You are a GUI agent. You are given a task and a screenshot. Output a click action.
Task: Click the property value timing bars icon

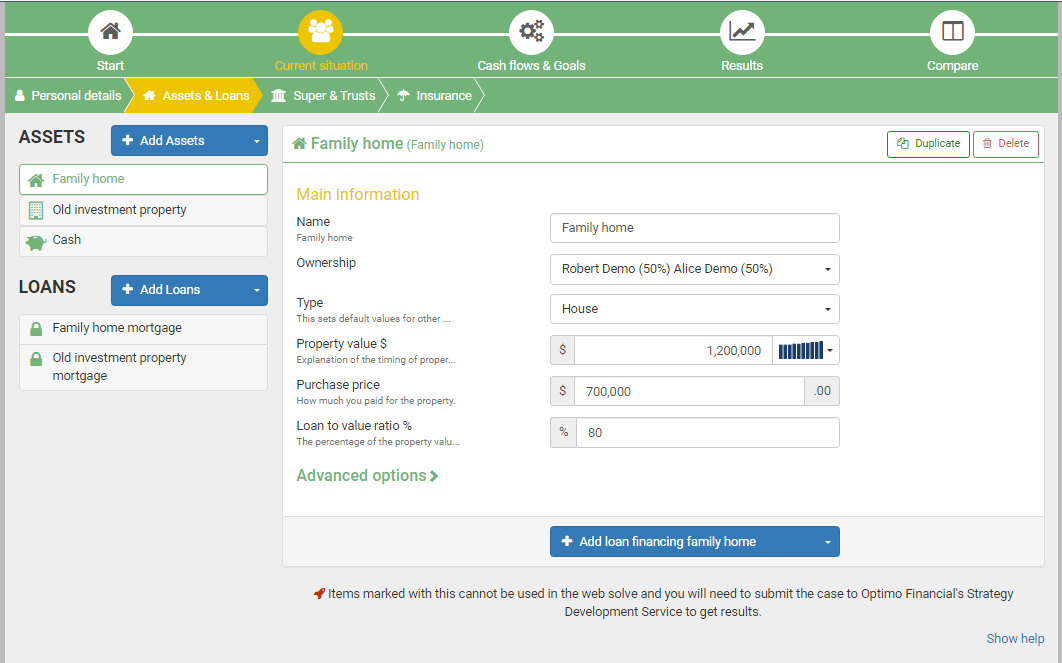(x=801, y=350)
